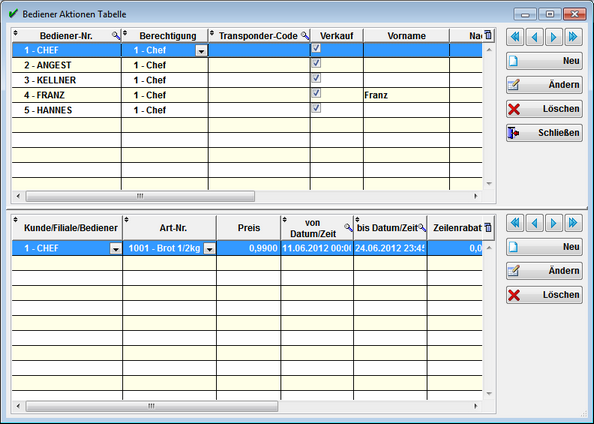594x424 pixels.
Task: Click the Preis column header
Action: pyautogui.click(x=249, y=228)
